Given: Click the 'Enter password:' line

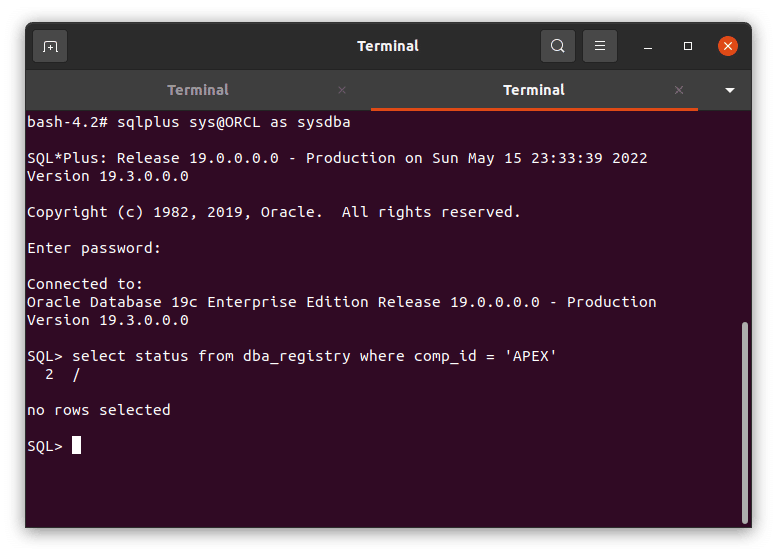Looking at the screenshot, I should coord(94,248).
